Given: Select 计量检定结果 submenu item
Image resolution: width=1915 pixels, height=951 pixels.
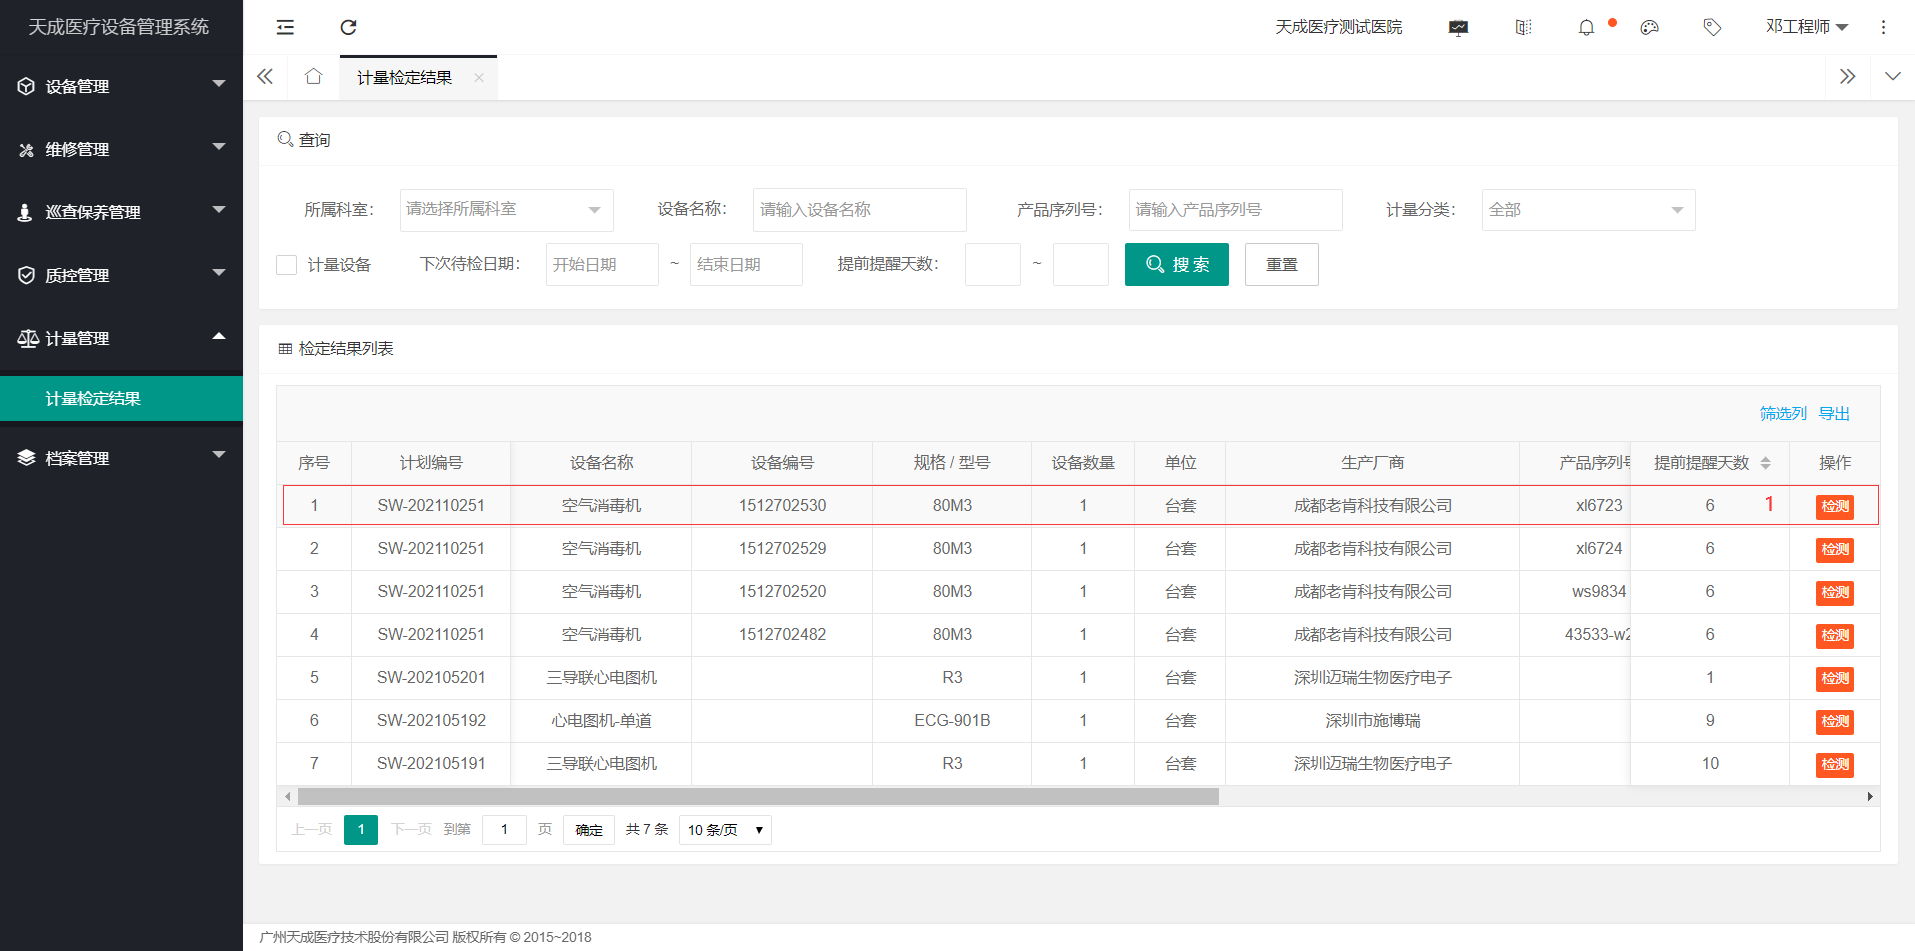Looking at the screenshot, I should pos(121,398).
